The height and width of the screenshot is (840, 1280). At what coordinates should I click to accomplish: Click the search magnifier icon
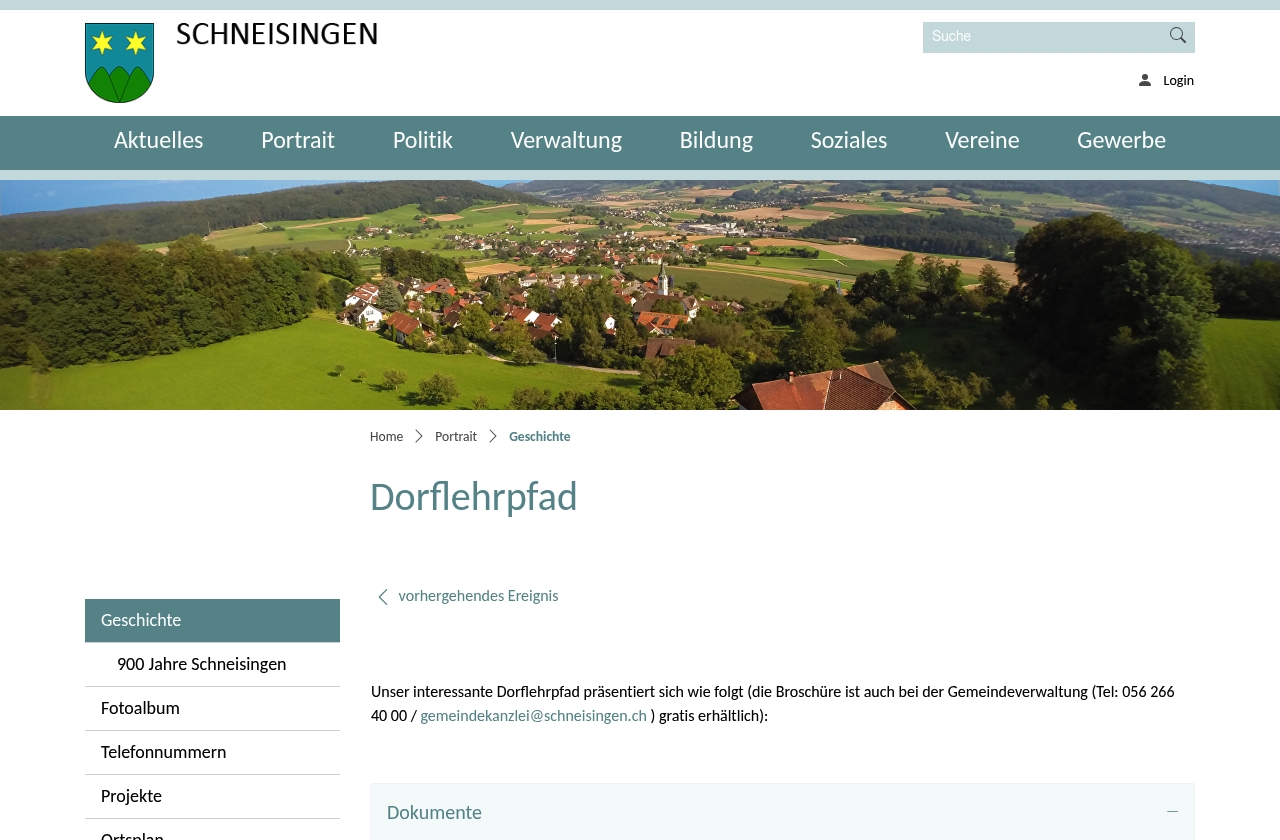(1176, 36)
